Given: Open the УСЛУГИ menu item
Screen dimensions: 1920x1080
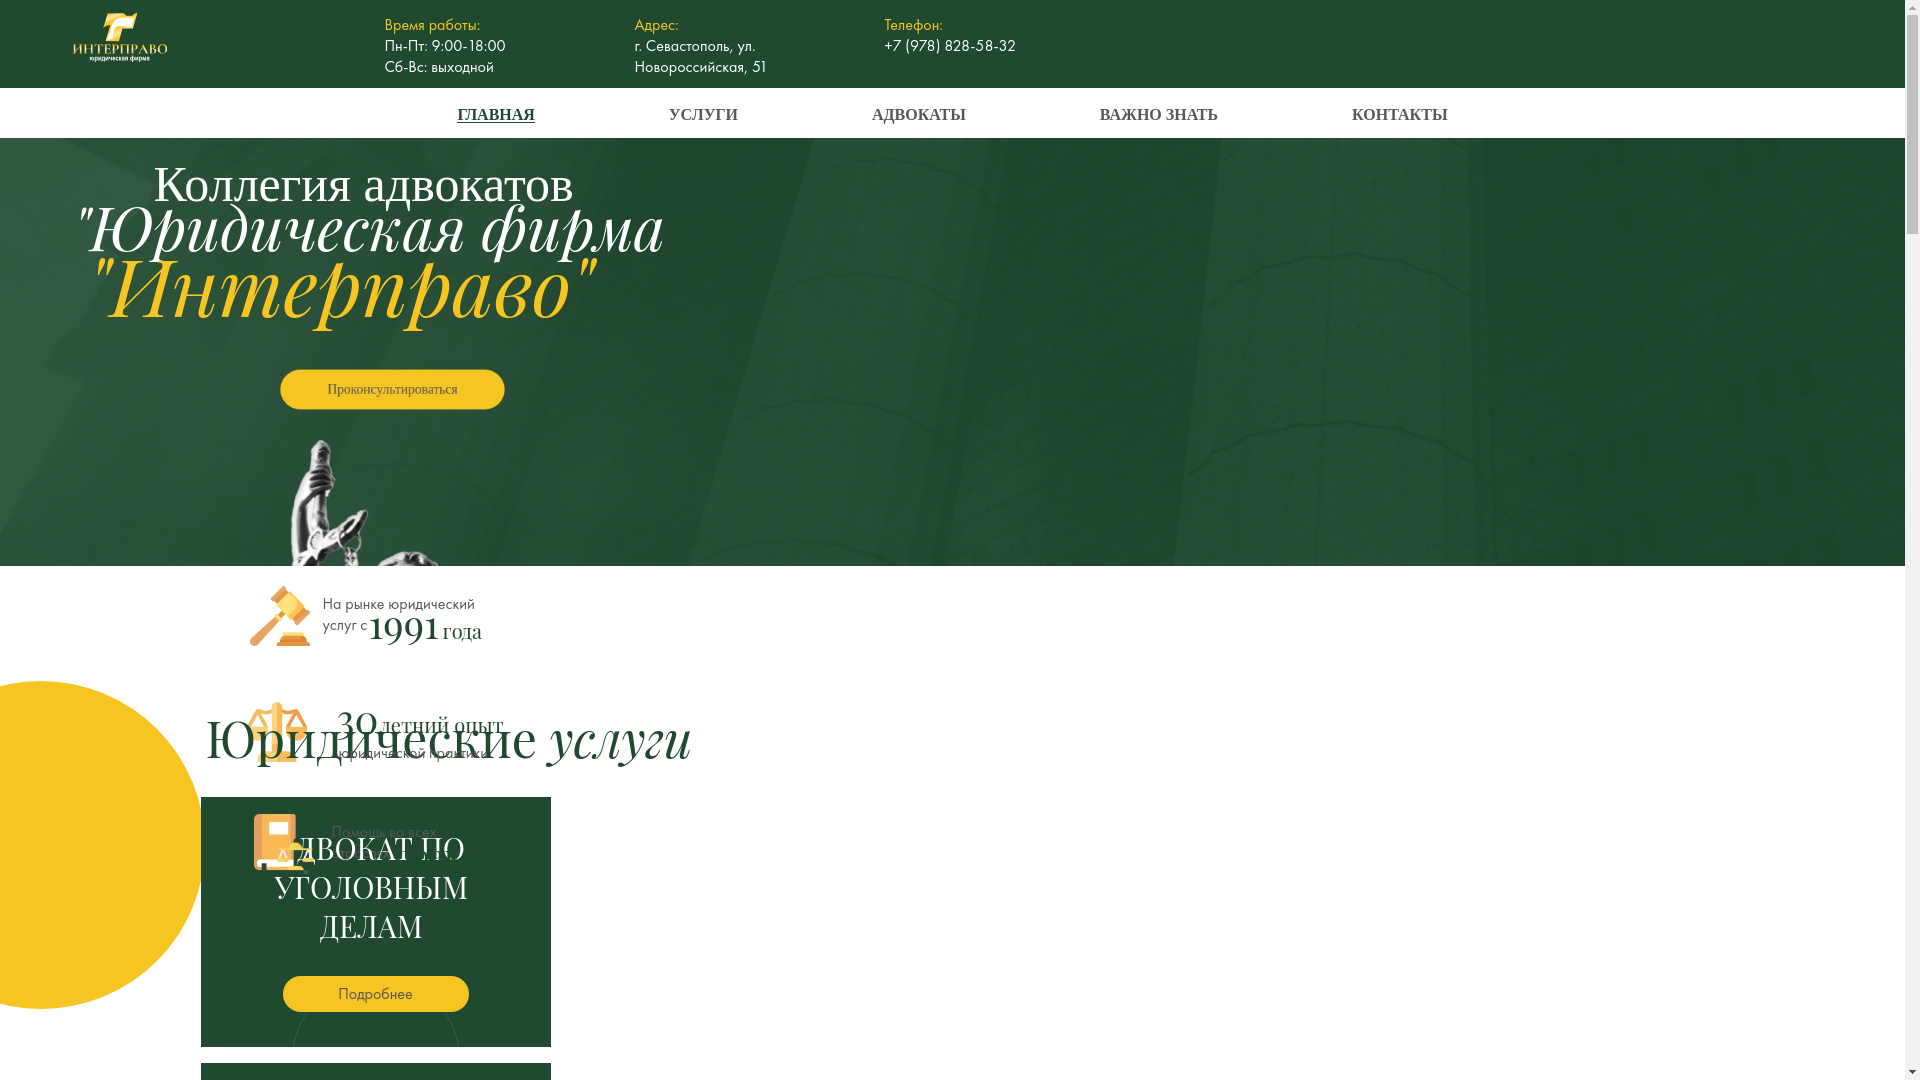Looking at the screenshot, I should [703, 115].
